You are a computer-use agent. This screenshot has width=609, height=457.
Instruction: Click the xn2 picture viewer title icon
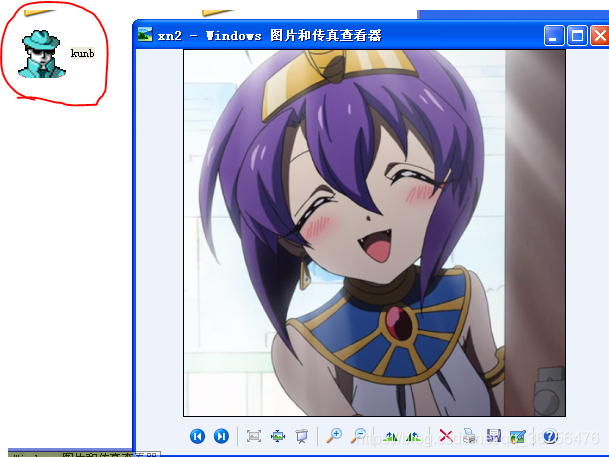point(145,35)
